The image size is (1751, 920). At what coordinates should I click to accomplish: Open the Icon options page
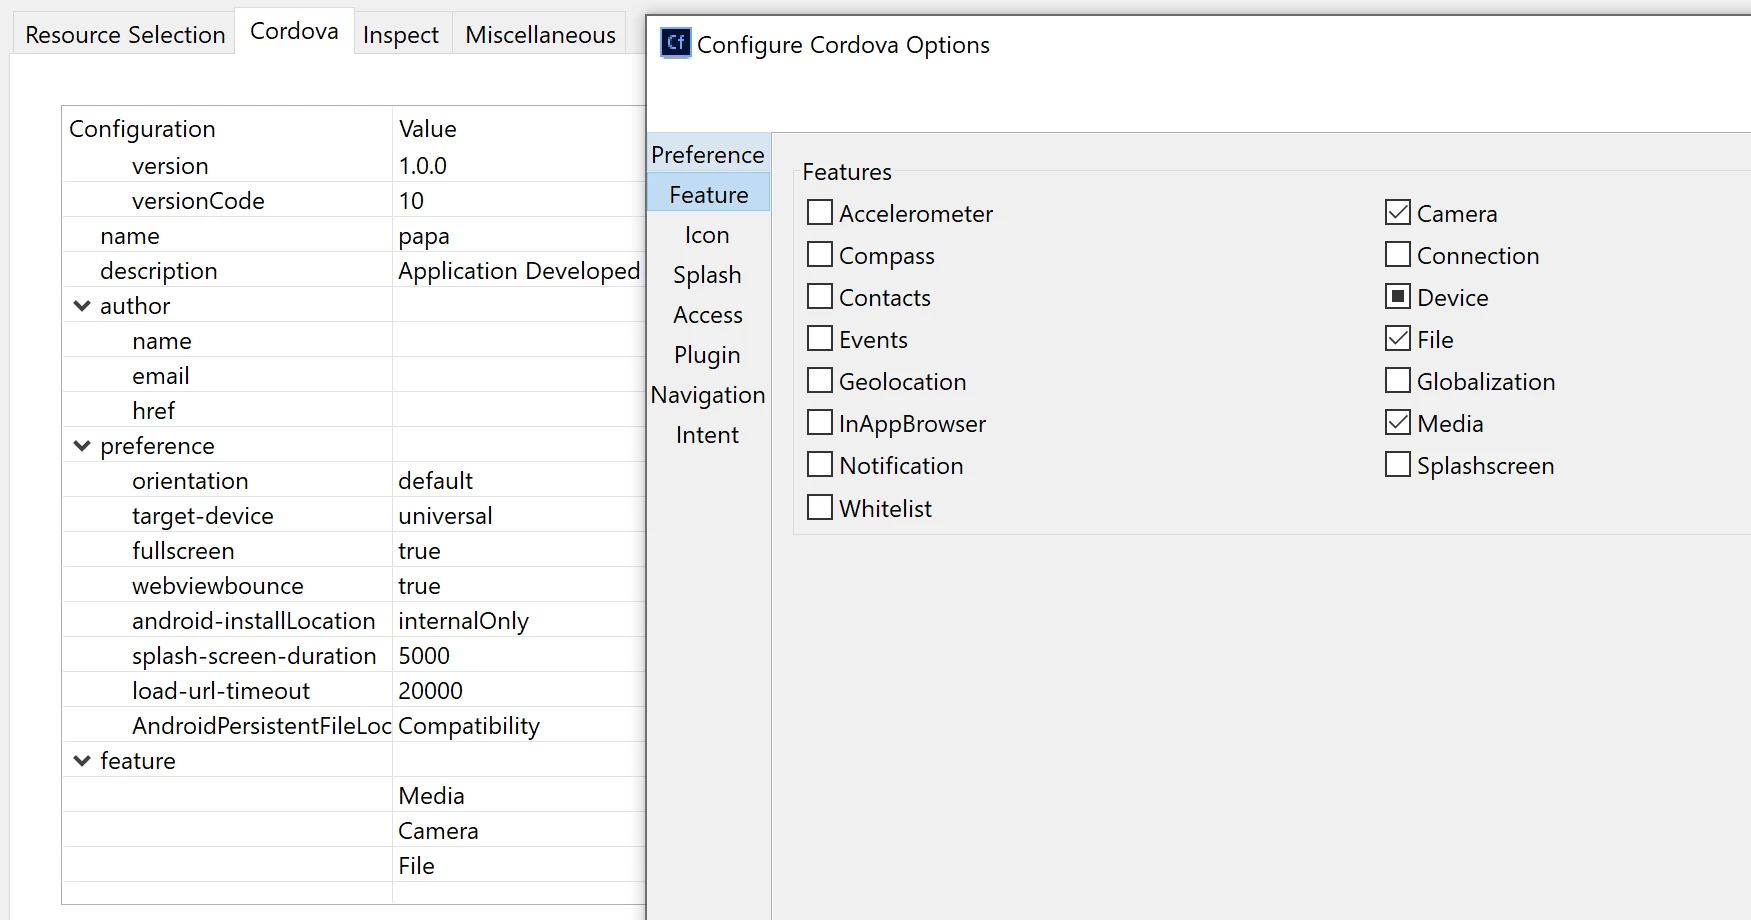pyautogui.click(x=708, y=234)
